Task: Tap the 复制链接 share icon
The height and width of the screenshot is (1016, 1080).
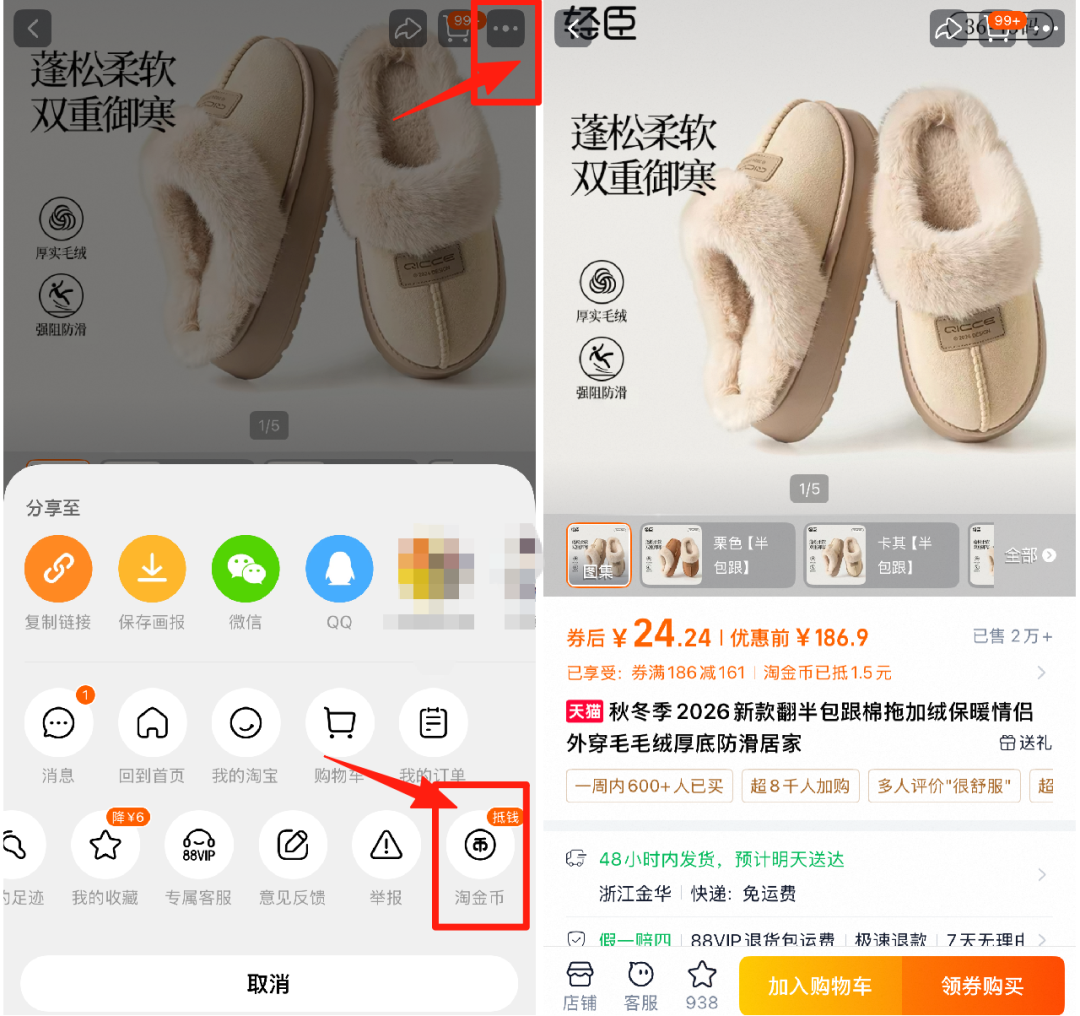Action: [58, 567]
